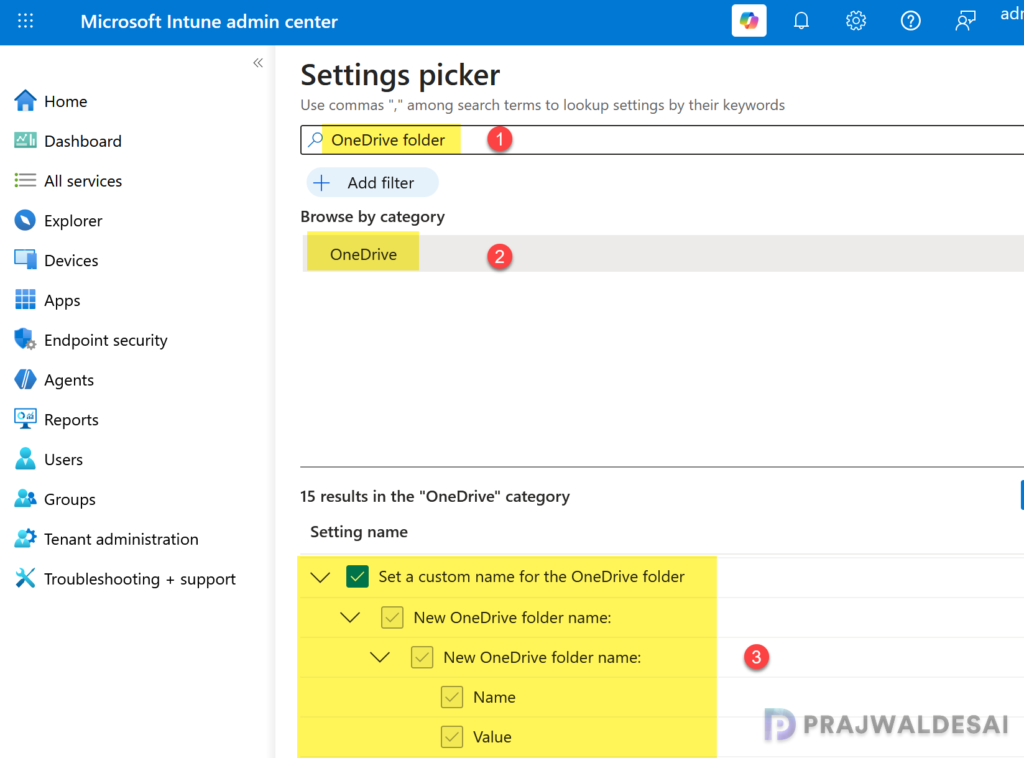Open the notifications bell
The height and width of the screenshot is (758, 1024).
click(801, 21)
